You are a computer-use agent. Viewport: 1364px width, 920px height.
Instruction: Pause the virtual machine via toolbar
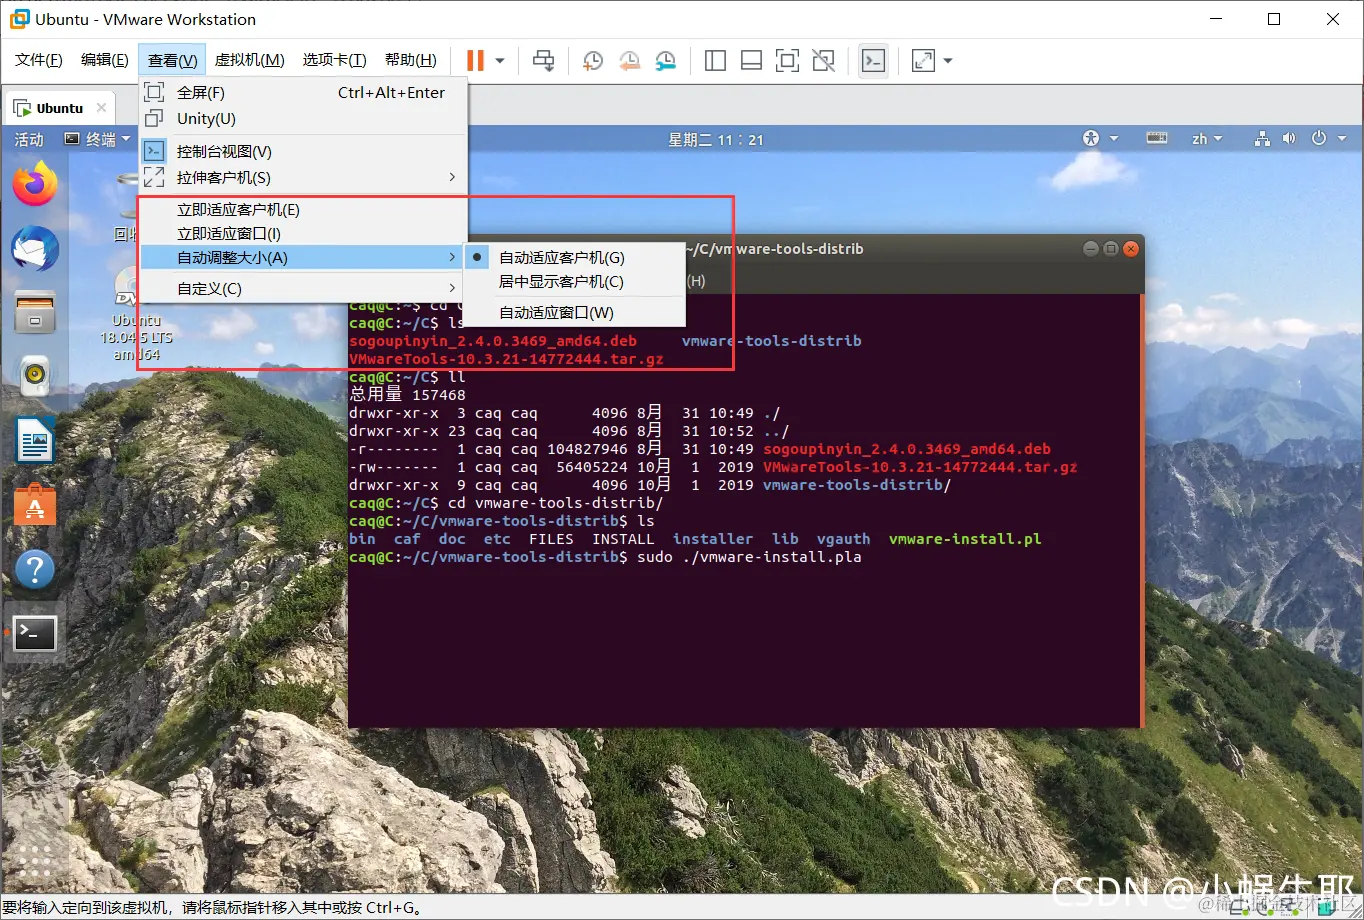click(x=475, y=61)
